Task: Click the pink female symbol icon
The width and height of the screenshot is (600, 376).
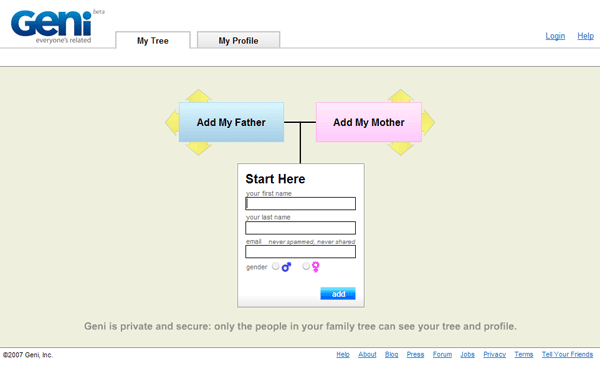Action: pos(315,267)
